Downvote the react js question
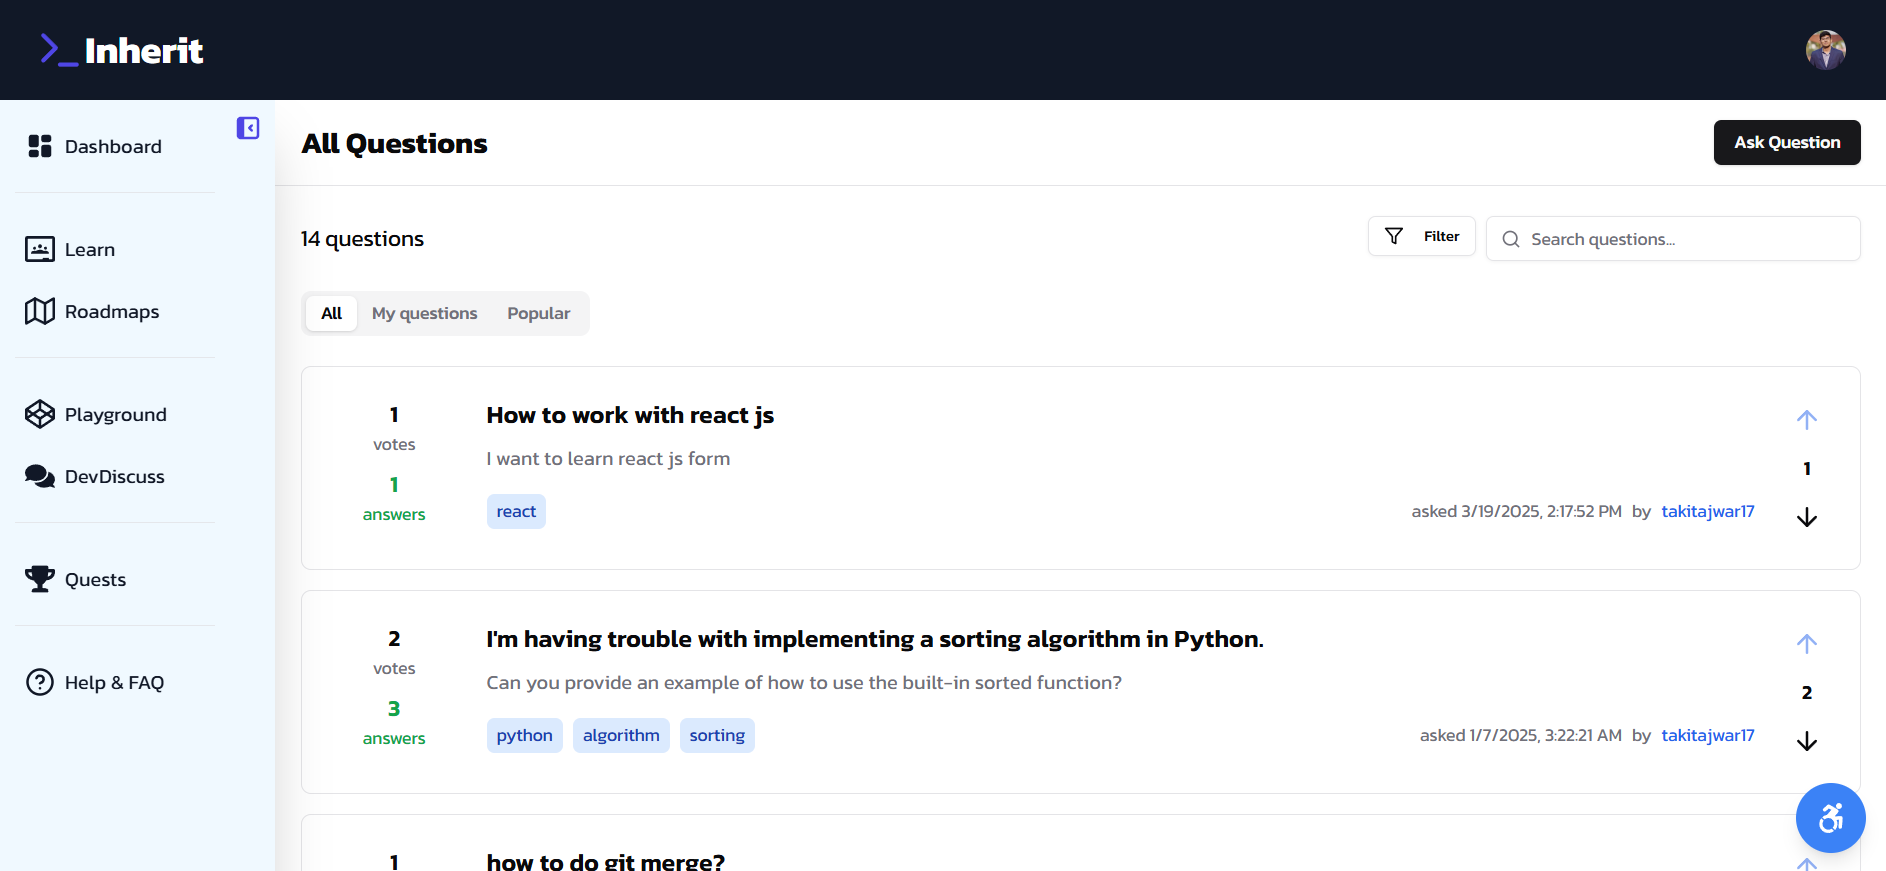 pos(1806,517)
